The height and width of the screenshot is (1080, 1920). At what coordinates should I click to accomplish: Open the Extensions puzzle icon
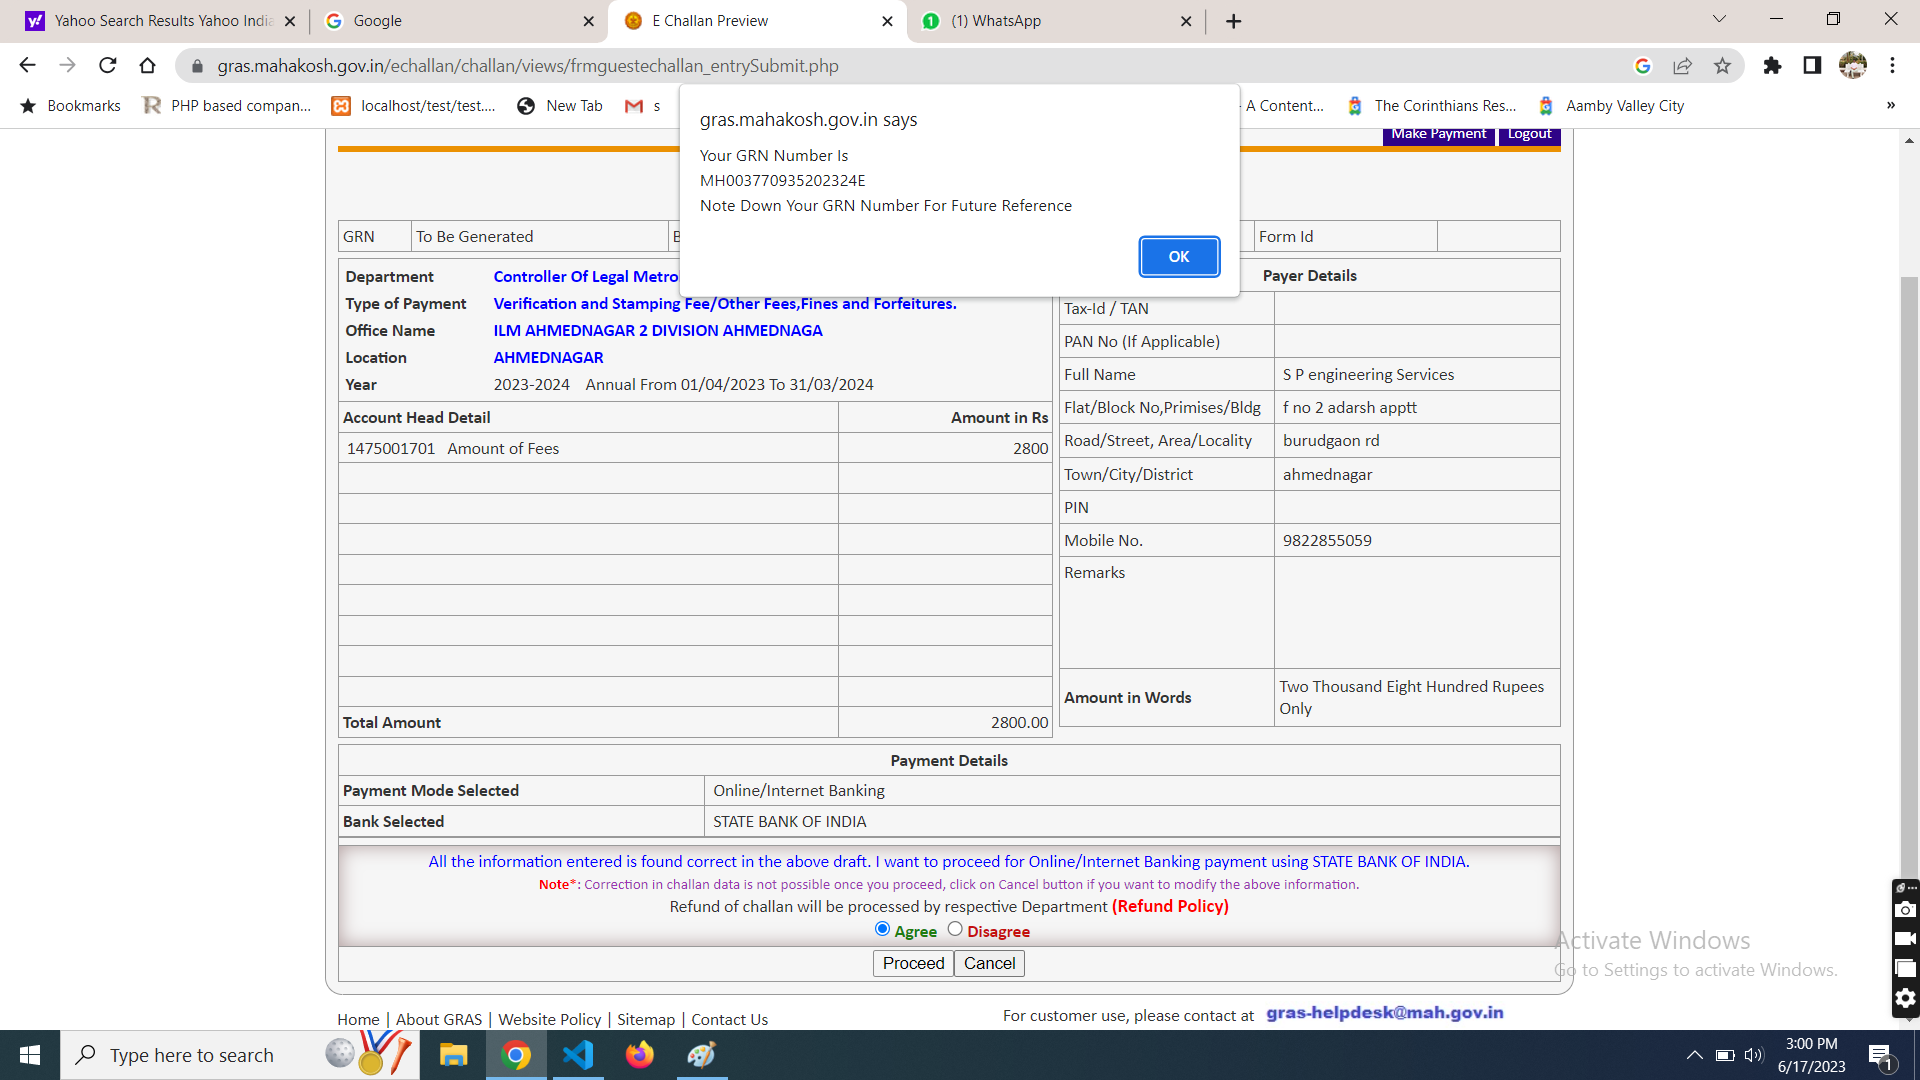point(1772,66)
